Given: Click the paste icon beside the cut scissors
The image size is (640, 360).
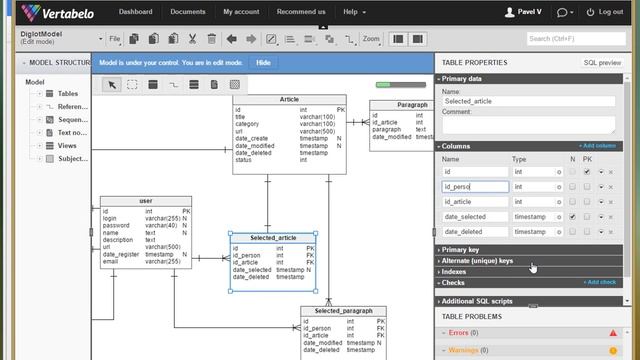Looking at the screenshot, I should coord(173,39).
